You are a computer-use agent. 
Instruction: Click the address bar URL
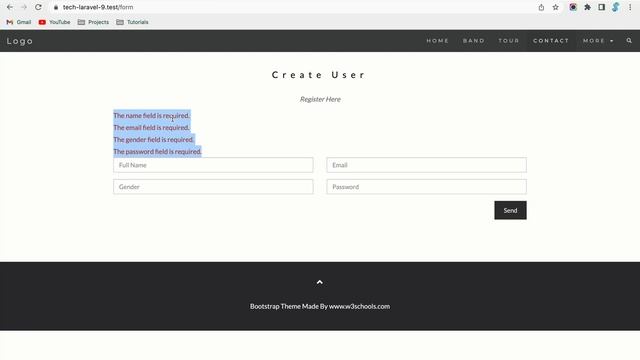(x=98, y=7)
